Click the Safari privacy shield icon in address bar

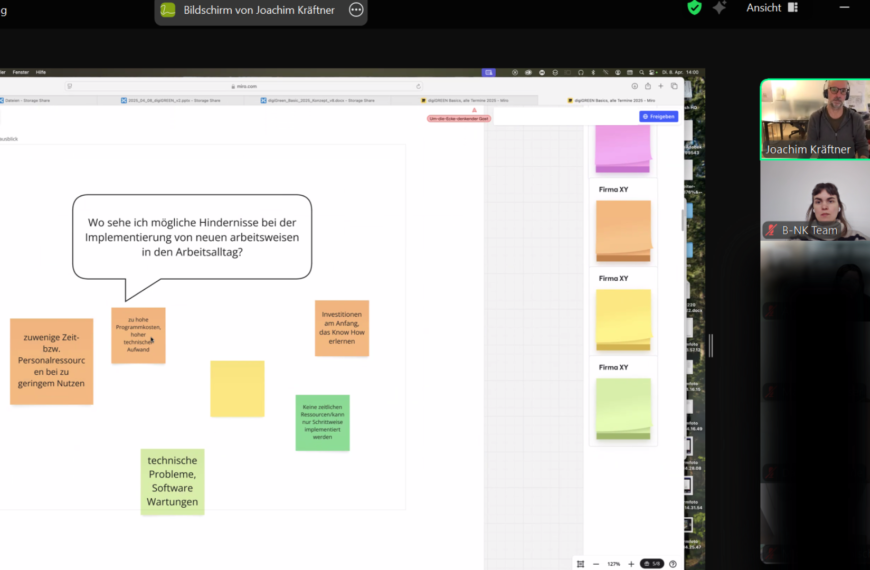pyautogui.click(x=69, y=86)
